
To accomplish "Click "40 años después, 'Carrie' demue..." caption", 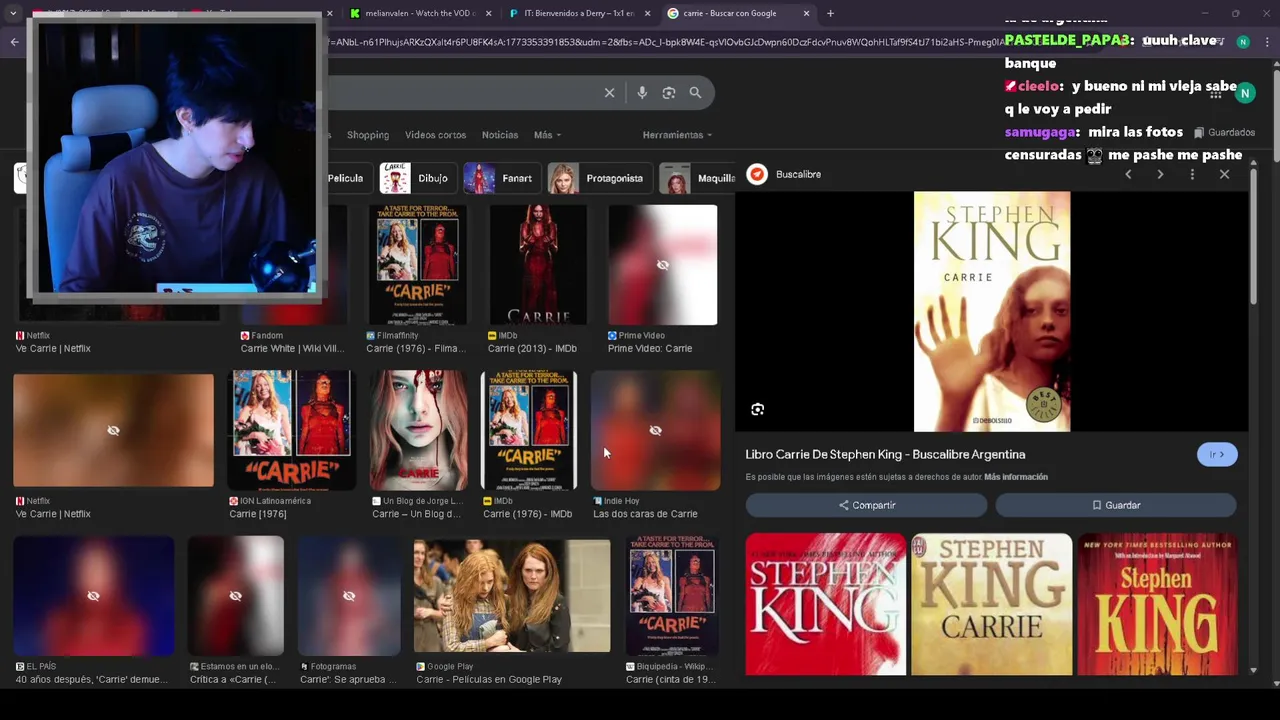I will (91, 680).
